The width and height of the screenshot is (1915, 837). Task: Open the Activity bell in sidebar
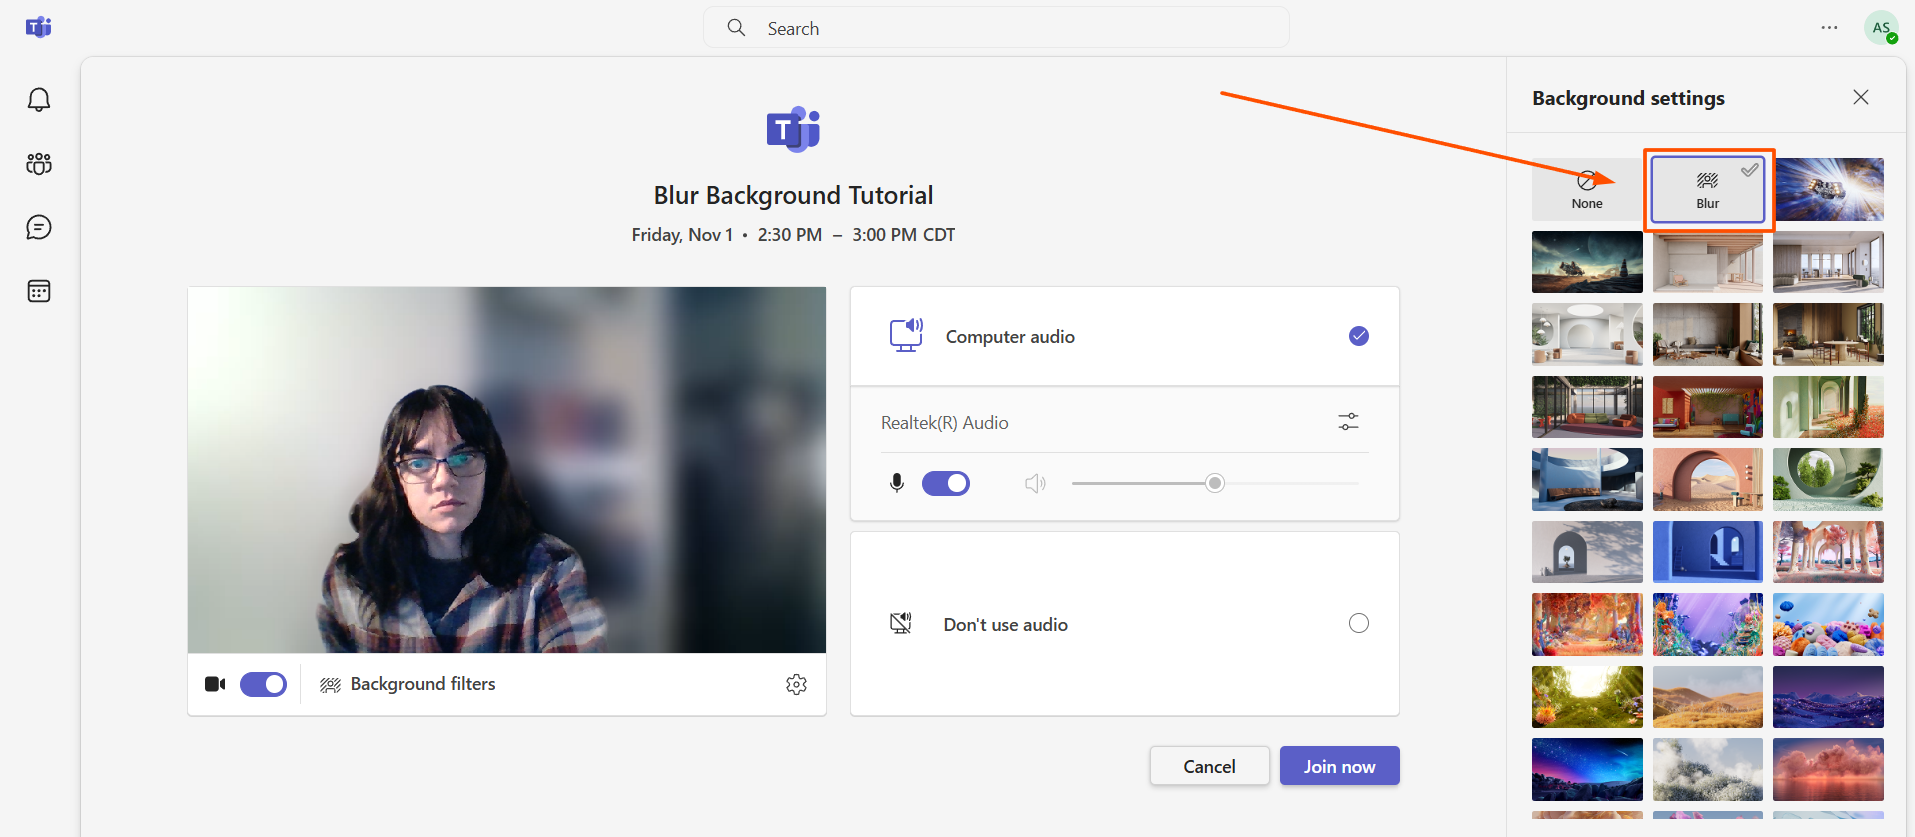coord(39,100)
